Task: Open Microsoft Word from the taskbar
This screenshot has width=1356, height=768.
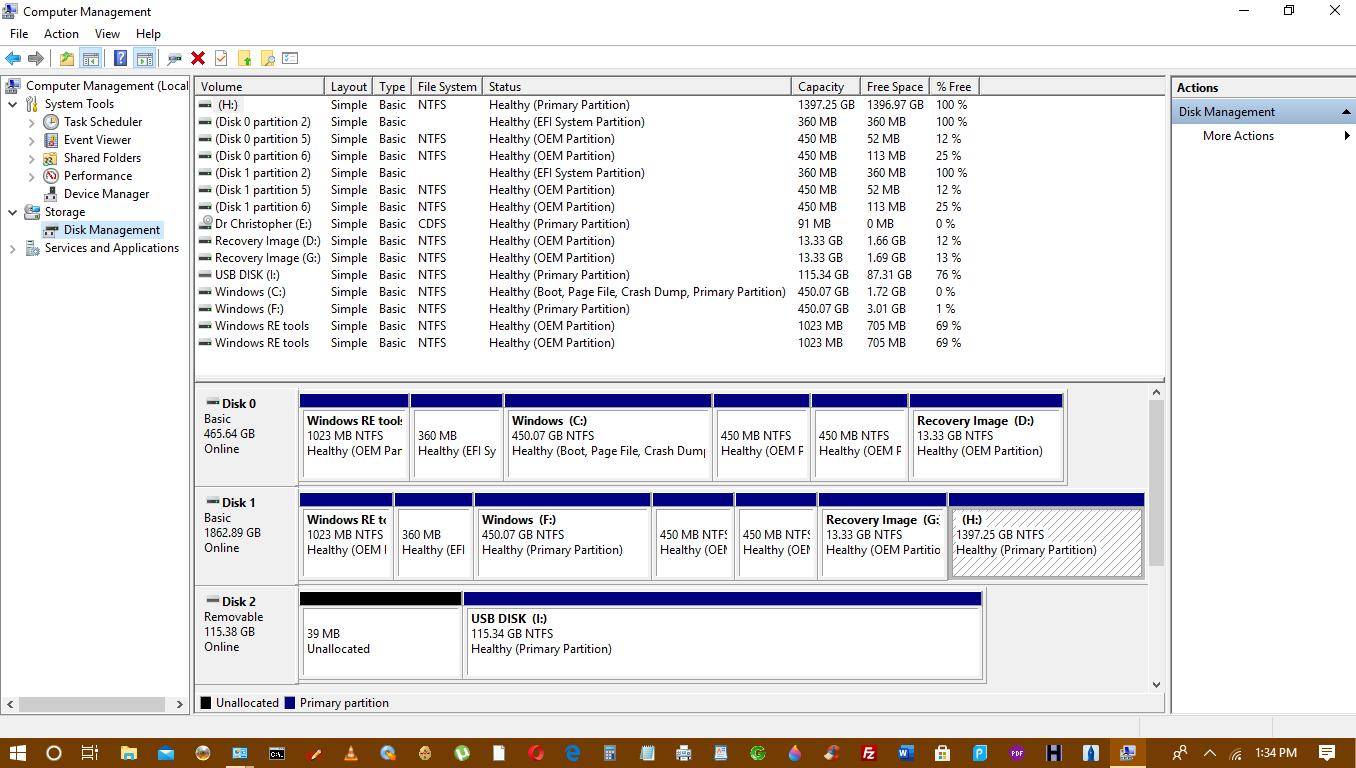Action: [x=906, y=753]
